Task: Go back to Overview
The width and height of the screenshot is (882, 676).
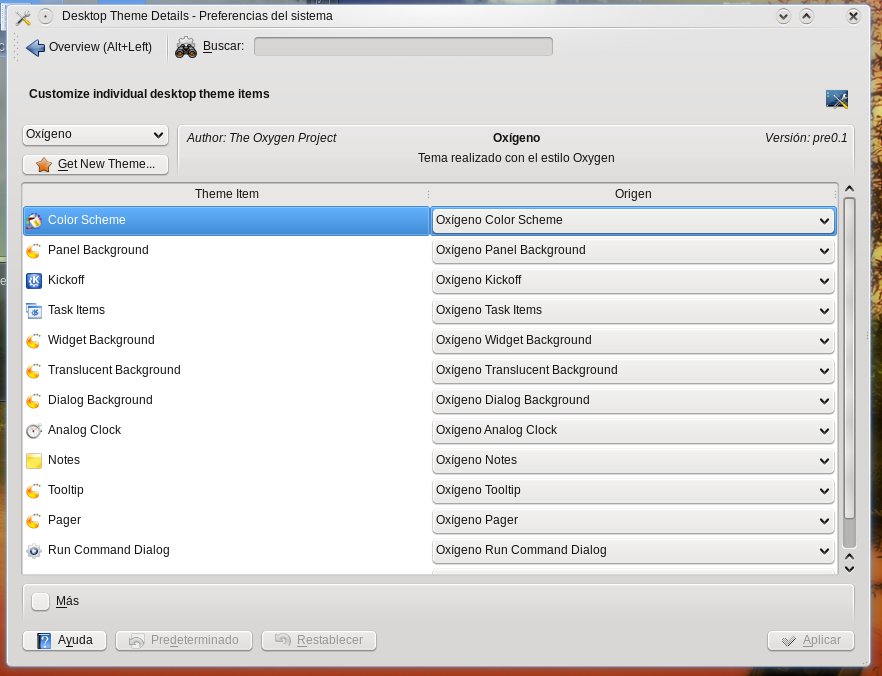Action: (x=90, y=47)
